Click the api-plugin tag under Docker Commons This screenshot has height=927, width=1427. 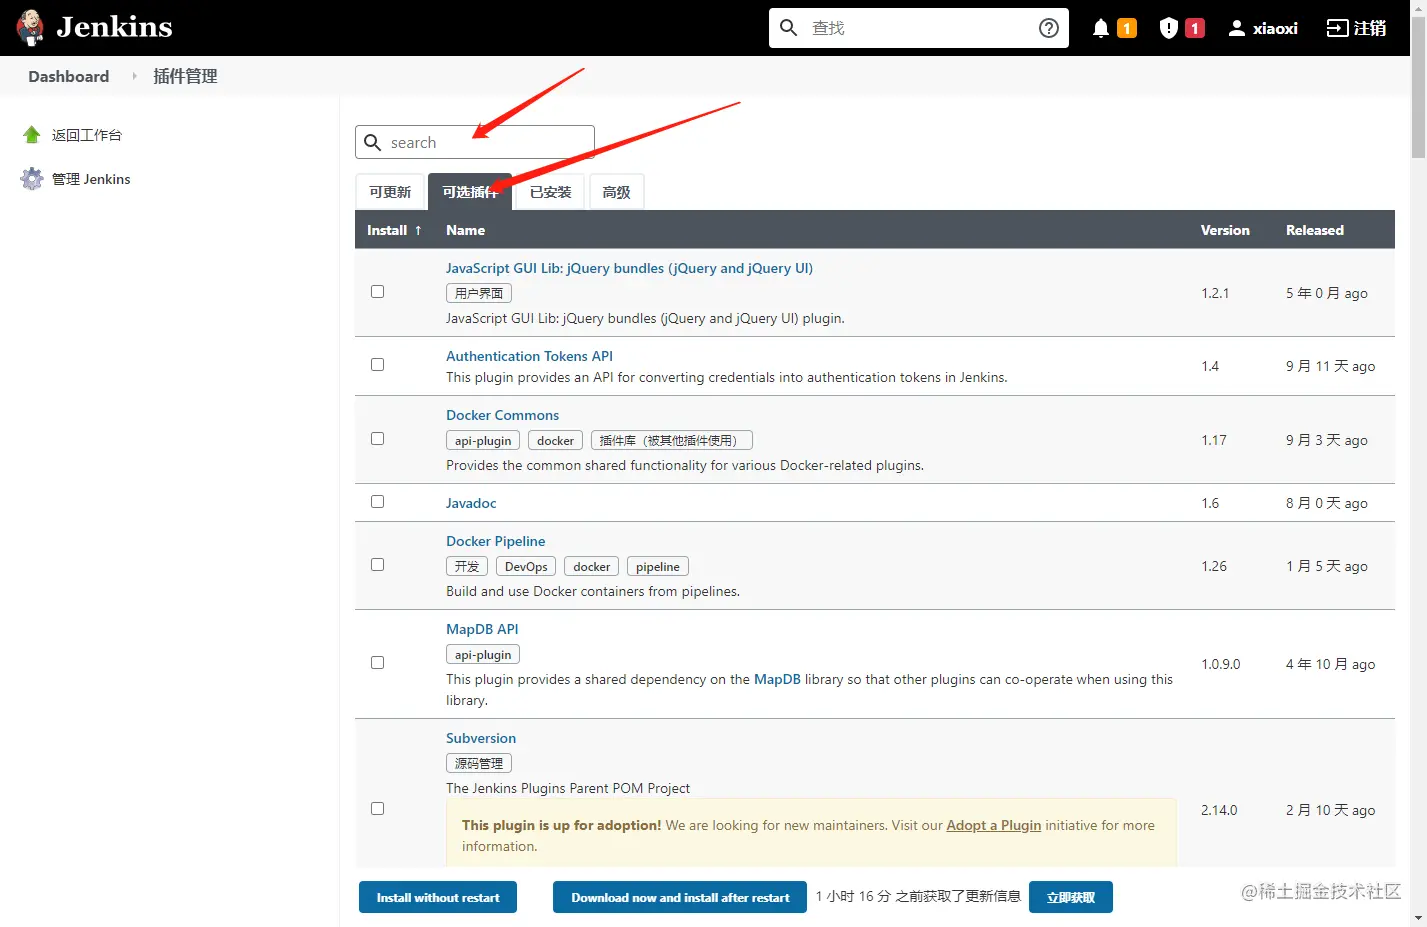[483, 440]
